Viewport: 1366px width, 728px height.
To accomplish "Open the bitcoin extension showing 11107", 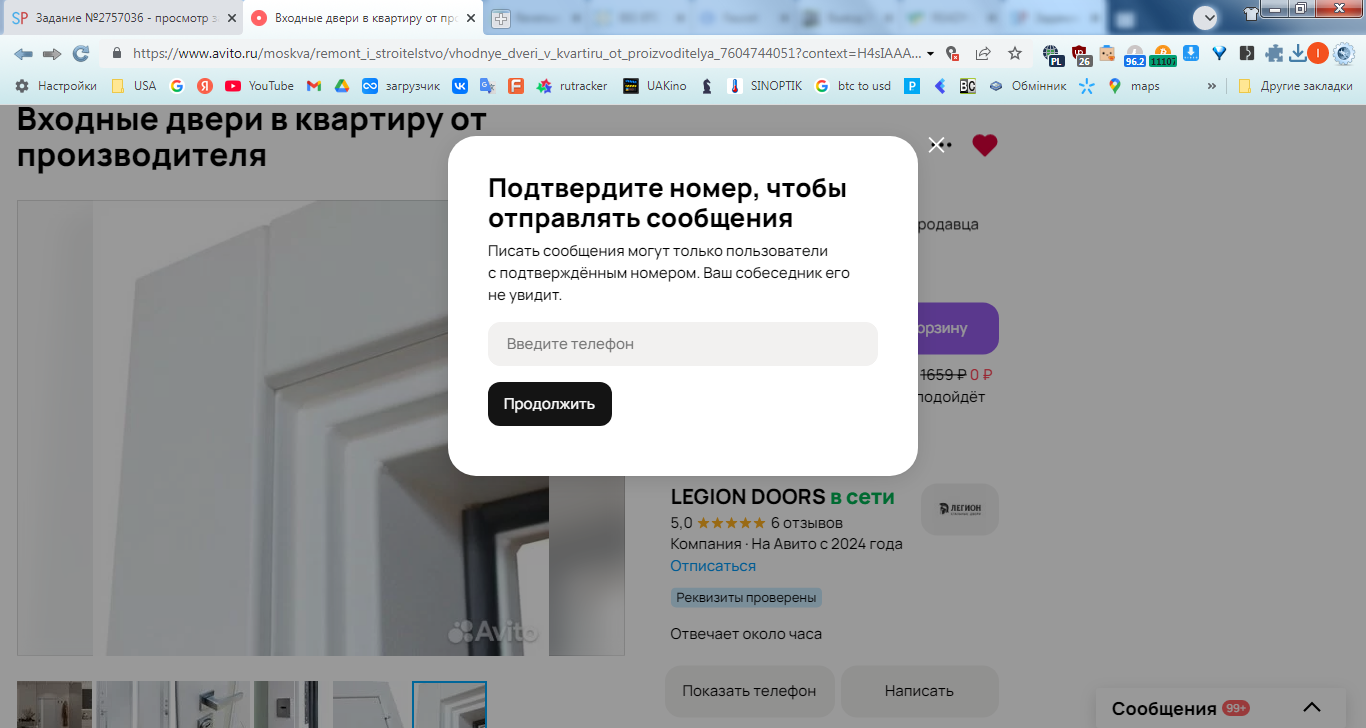I will coord(1163,55).
